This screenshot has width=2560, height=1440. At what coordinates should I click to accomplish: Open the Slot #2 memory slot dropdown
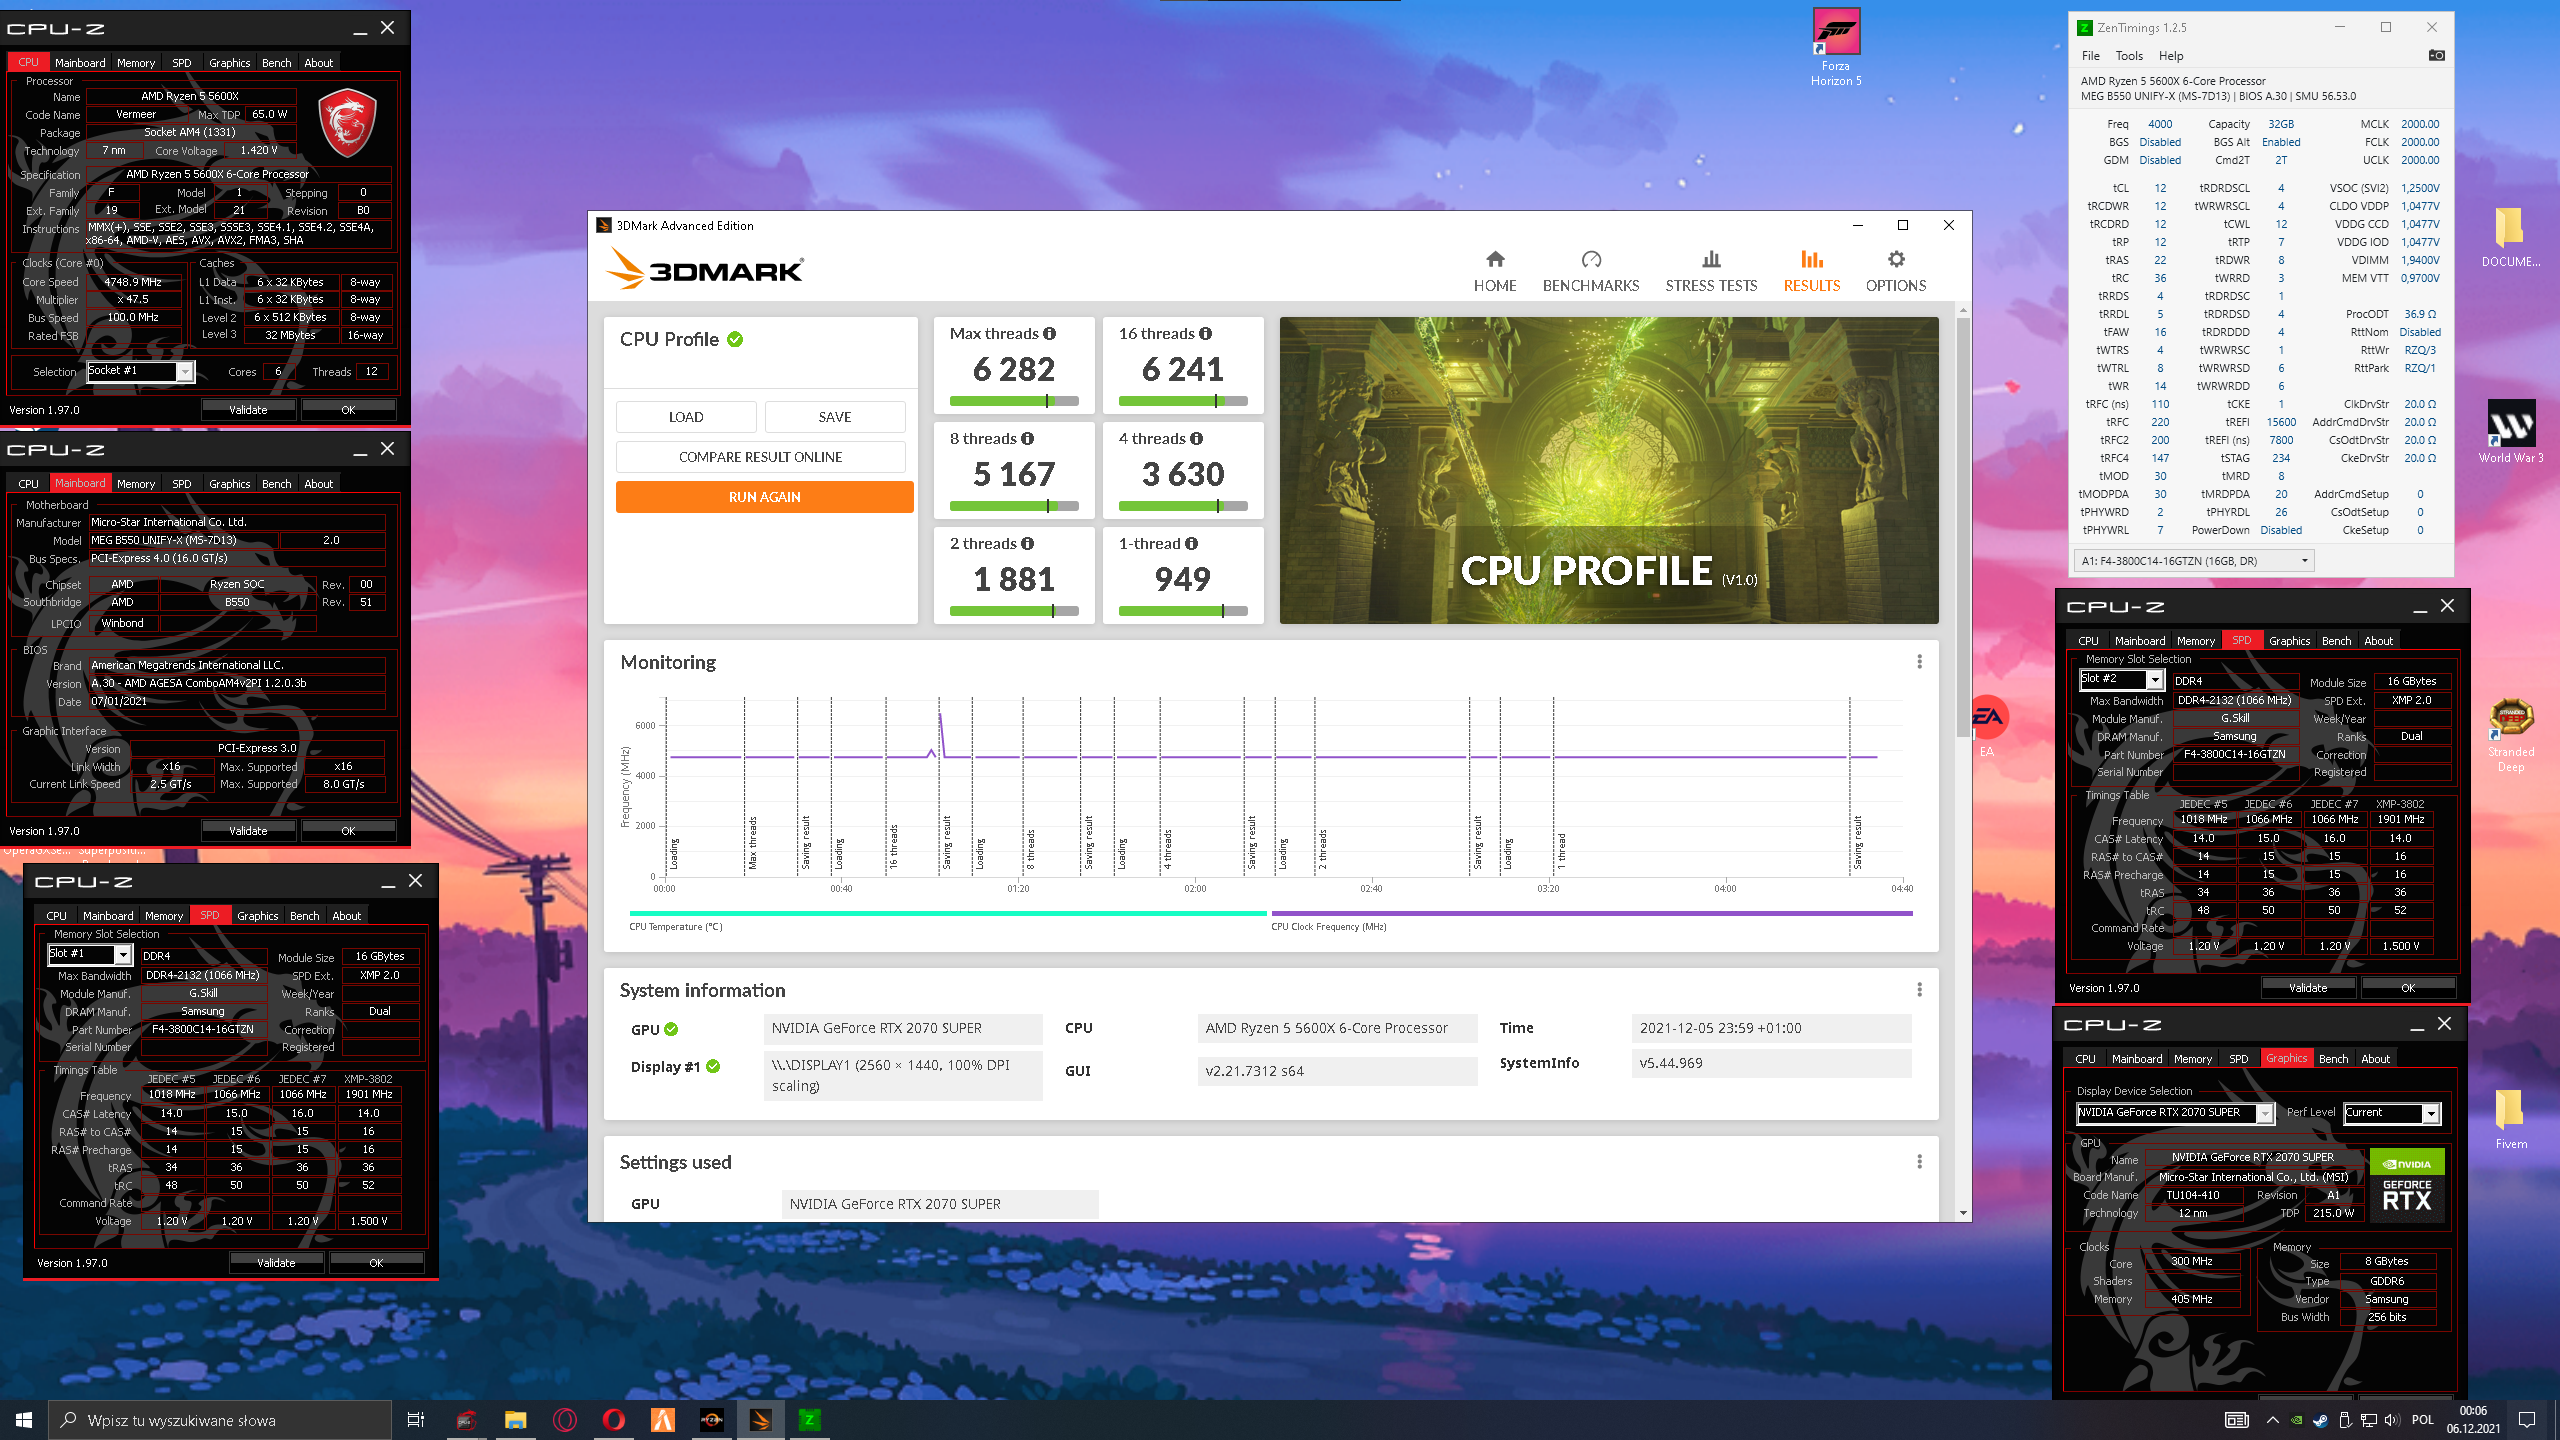(x=2122, y=679)
